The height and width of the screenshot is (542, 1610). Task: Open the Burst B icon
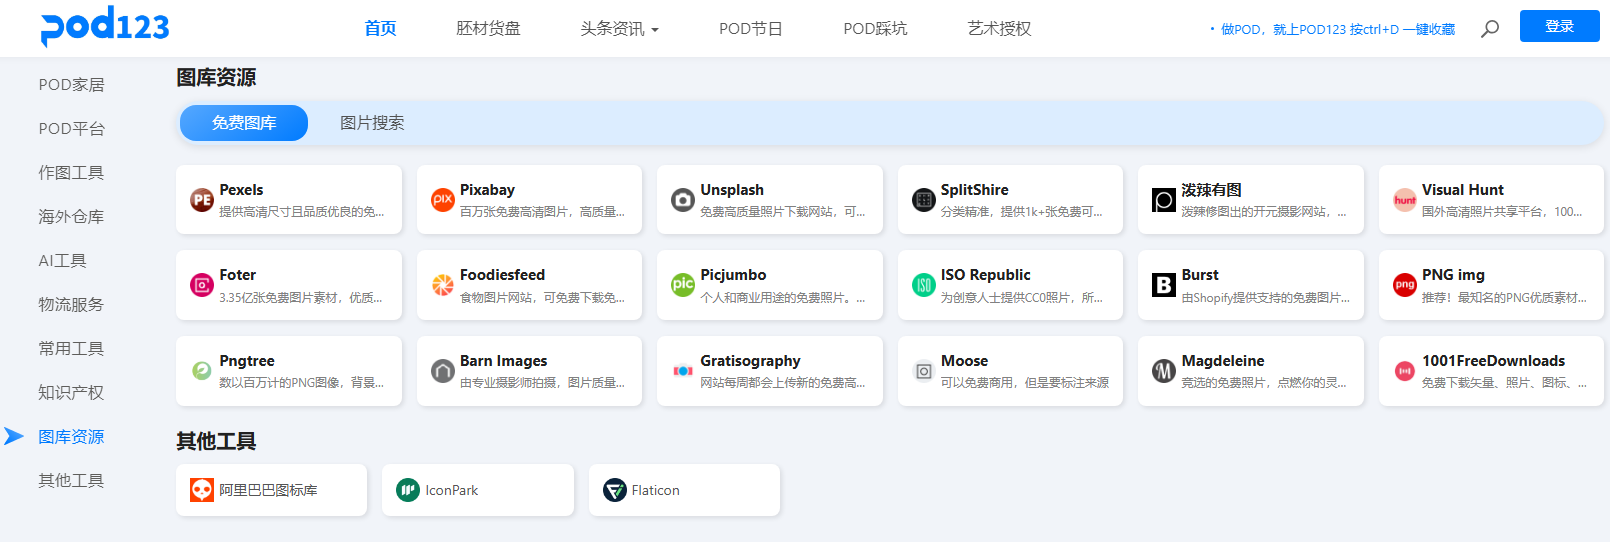tap(1163, 285)
